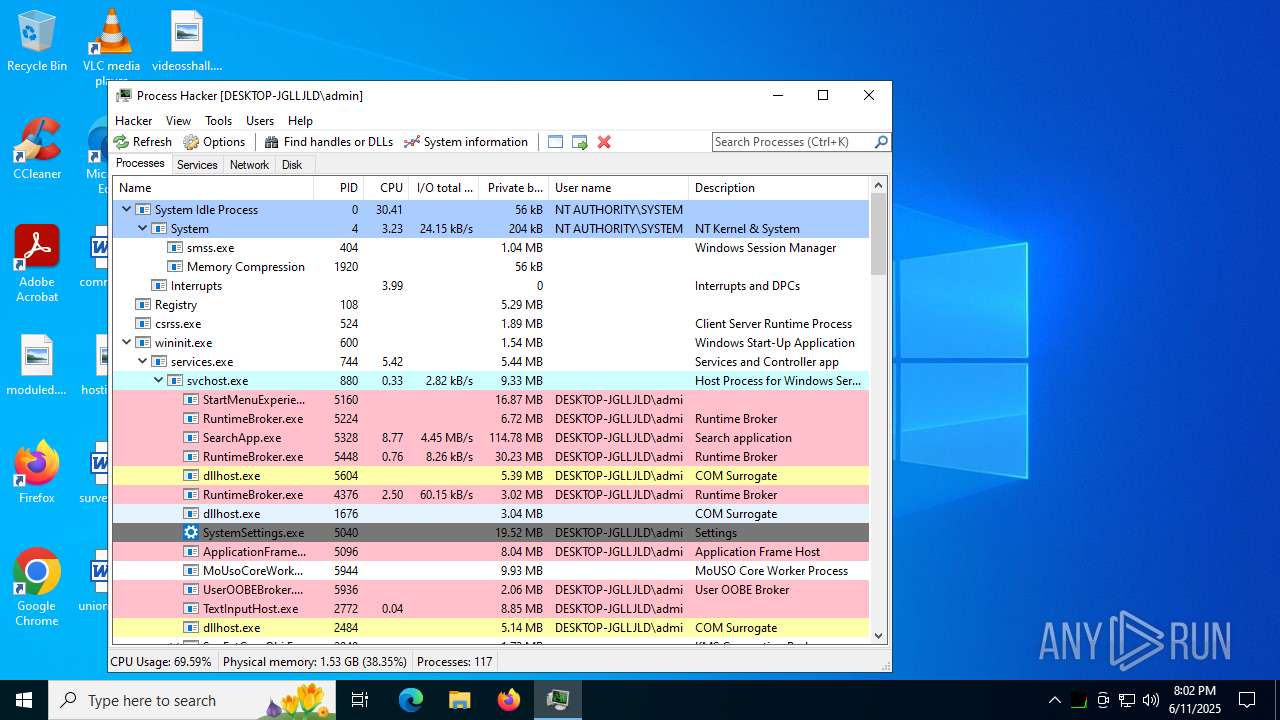Collapse the System Idle Process tree
This screenshot has width=1280, height=720.
click(x=126, y=210)
